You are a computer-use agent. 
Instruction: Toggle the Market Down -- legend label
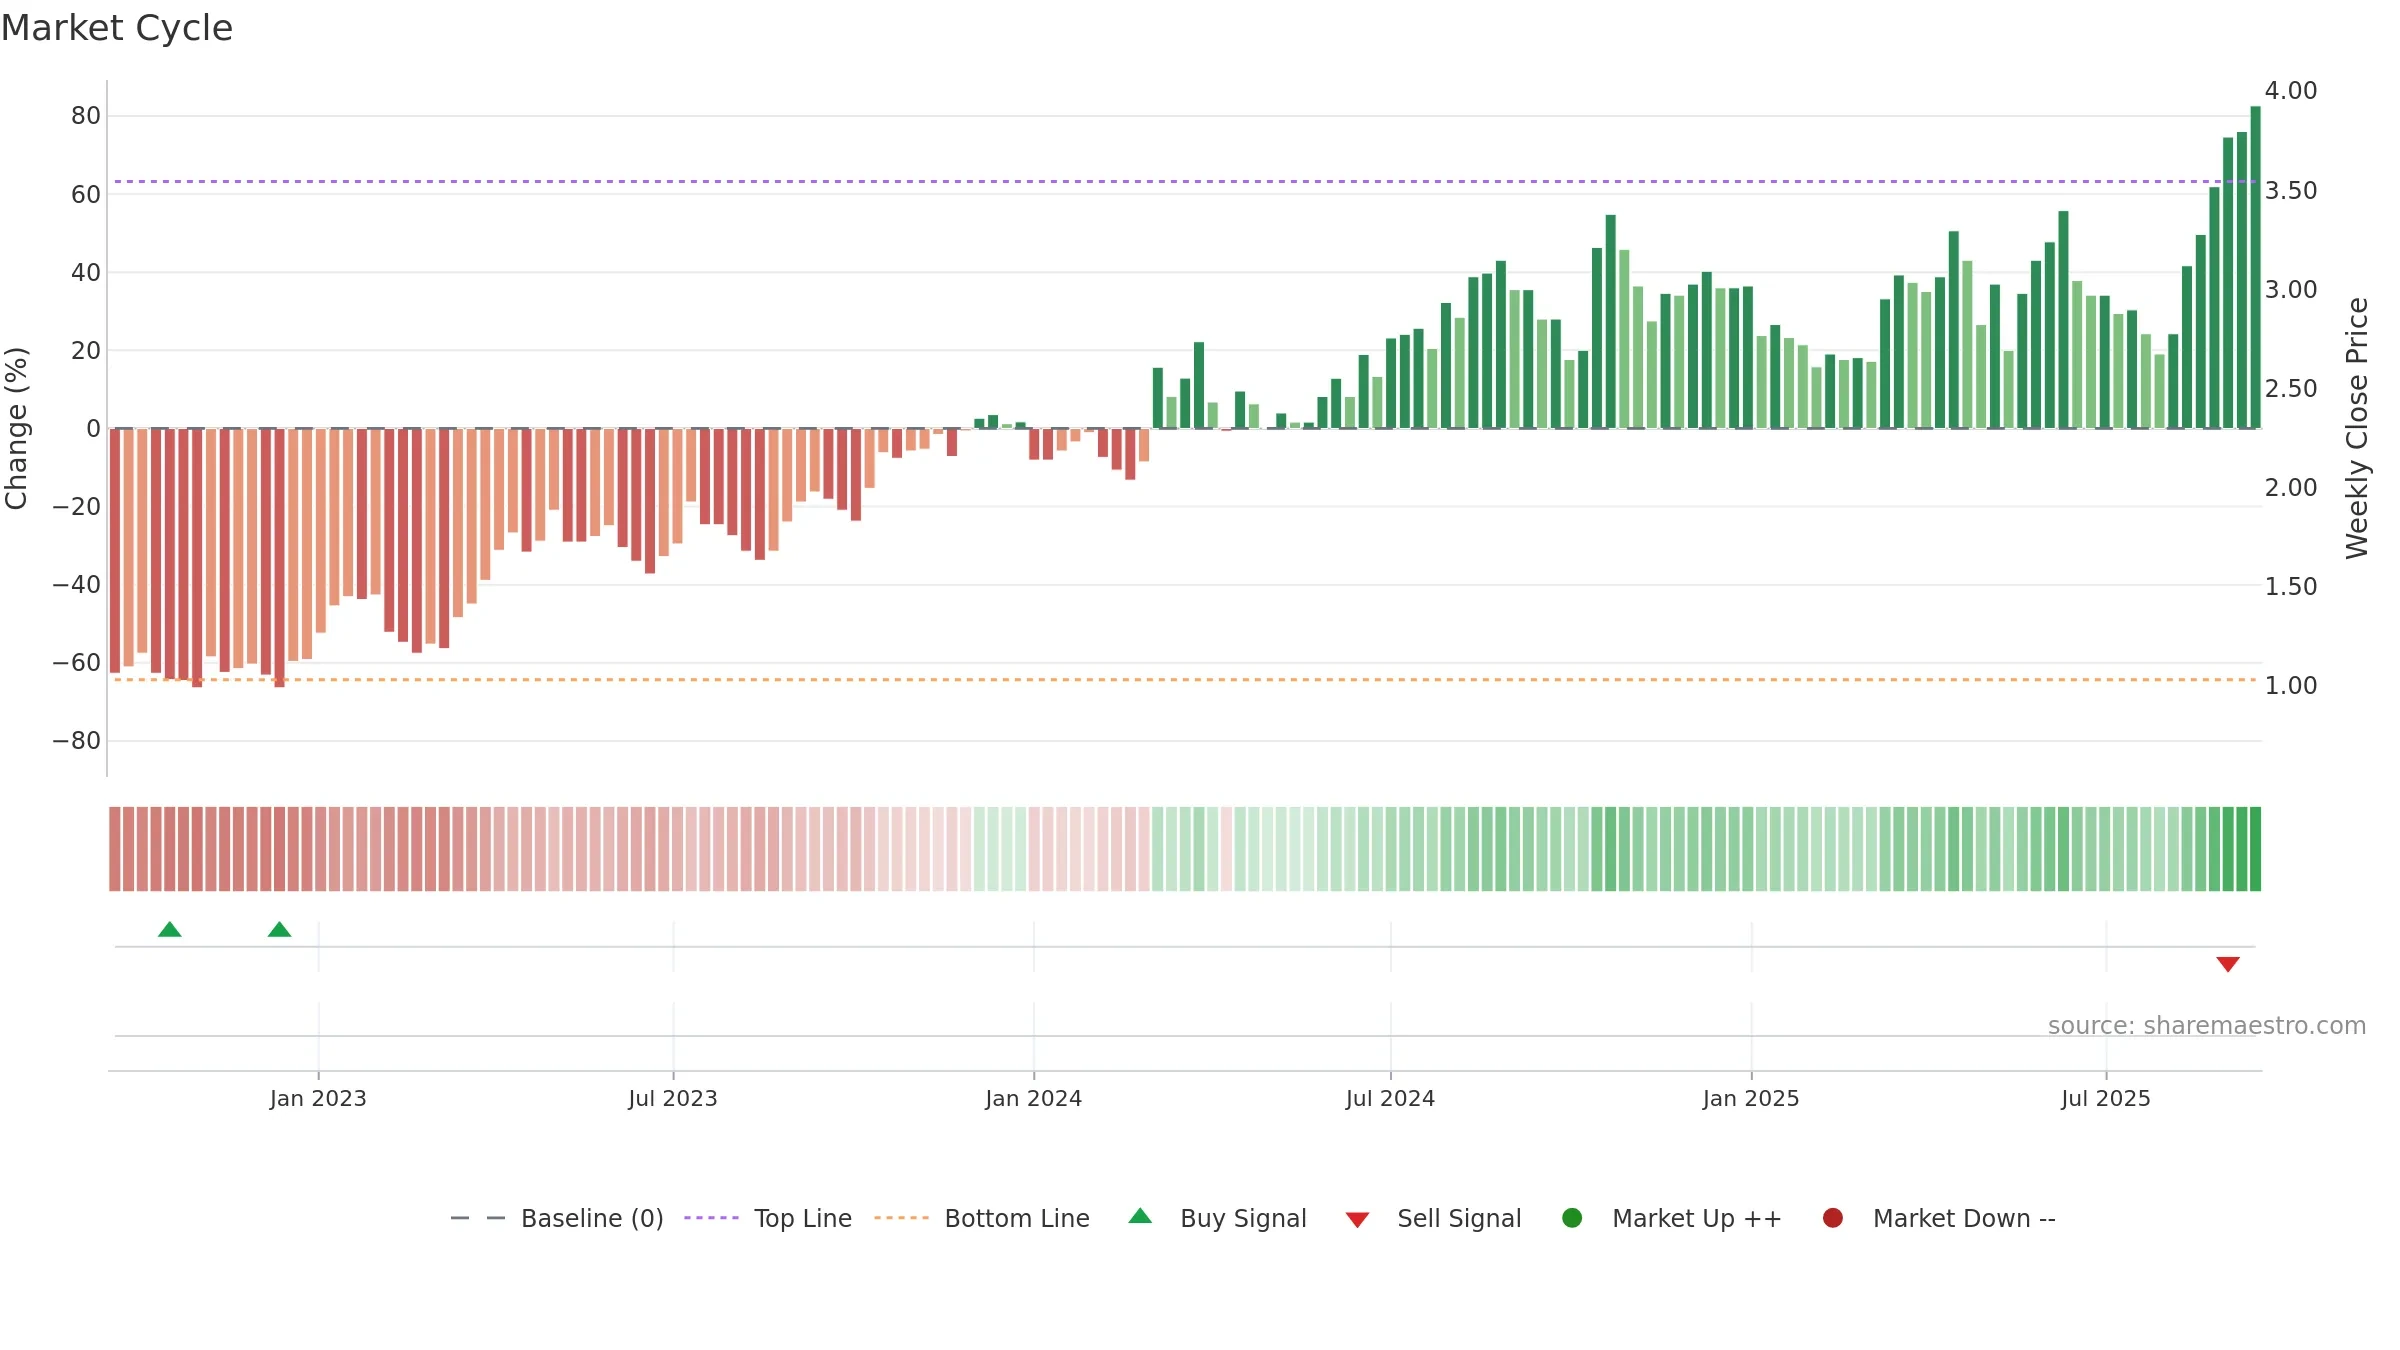pyautogui.click(x=1964, y=1218)
